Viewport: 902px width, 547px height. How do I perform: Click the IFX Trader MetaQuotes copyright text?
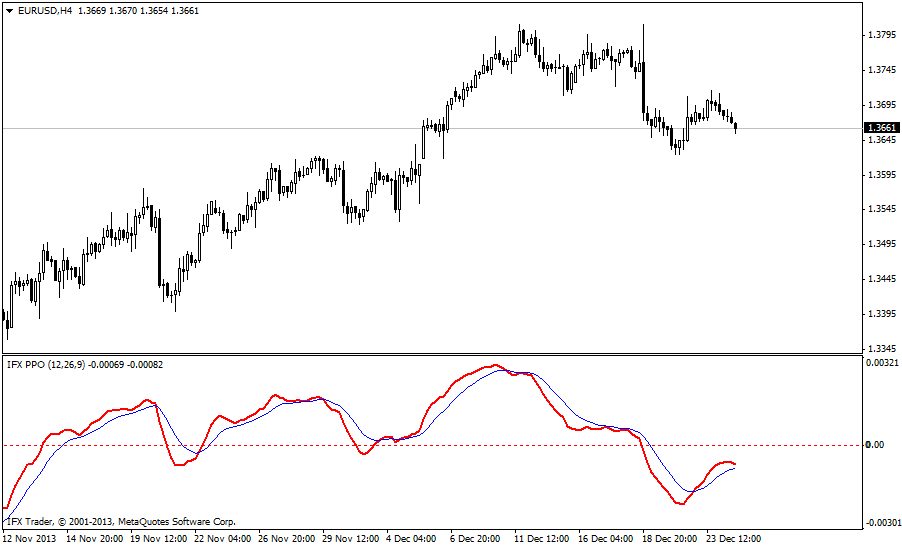coord(122,521)
